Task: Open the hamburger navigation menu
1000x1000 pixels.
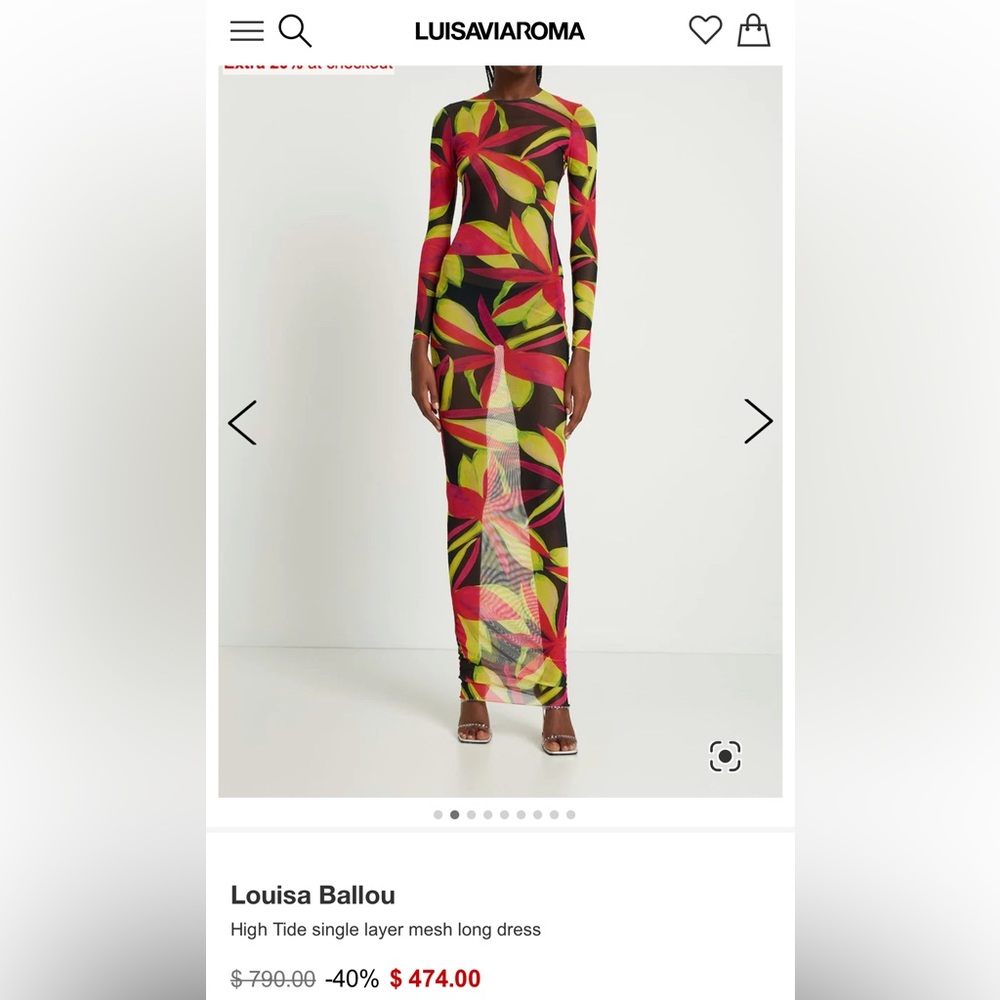Action: point(246,31)
